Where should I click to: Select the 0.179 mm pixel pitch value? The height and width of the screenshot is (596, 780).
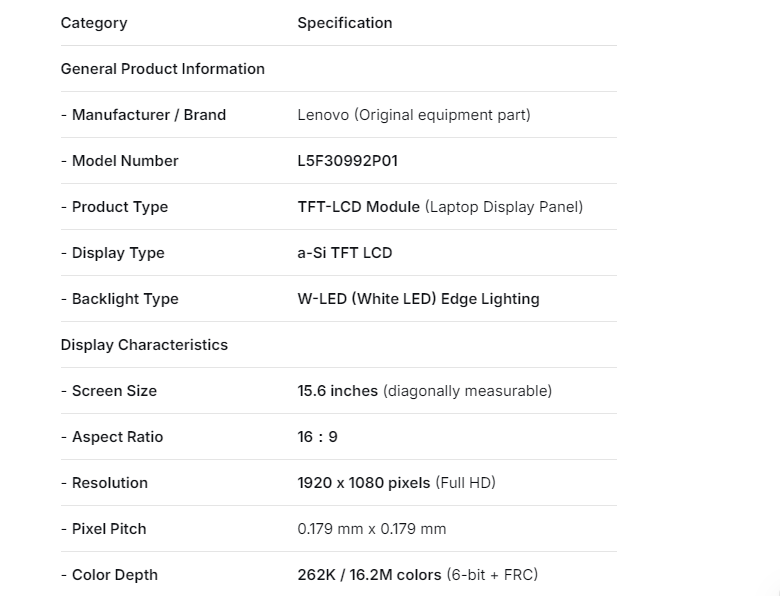tap(372, 529)
